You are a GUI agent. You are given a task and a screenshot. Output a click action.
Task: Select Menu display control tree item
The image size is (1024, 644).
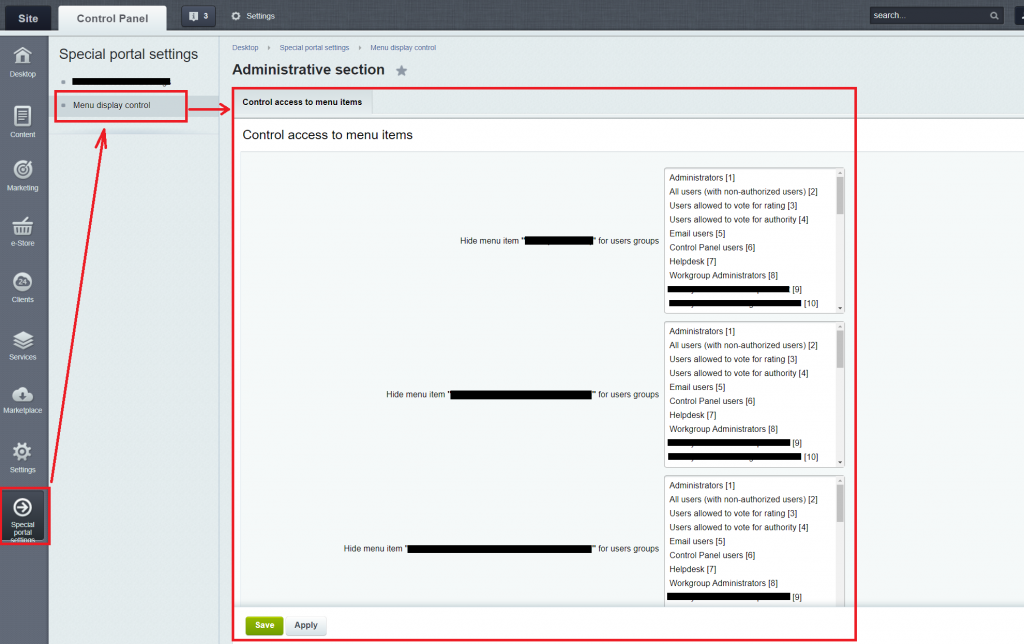(x=112, y=105)
